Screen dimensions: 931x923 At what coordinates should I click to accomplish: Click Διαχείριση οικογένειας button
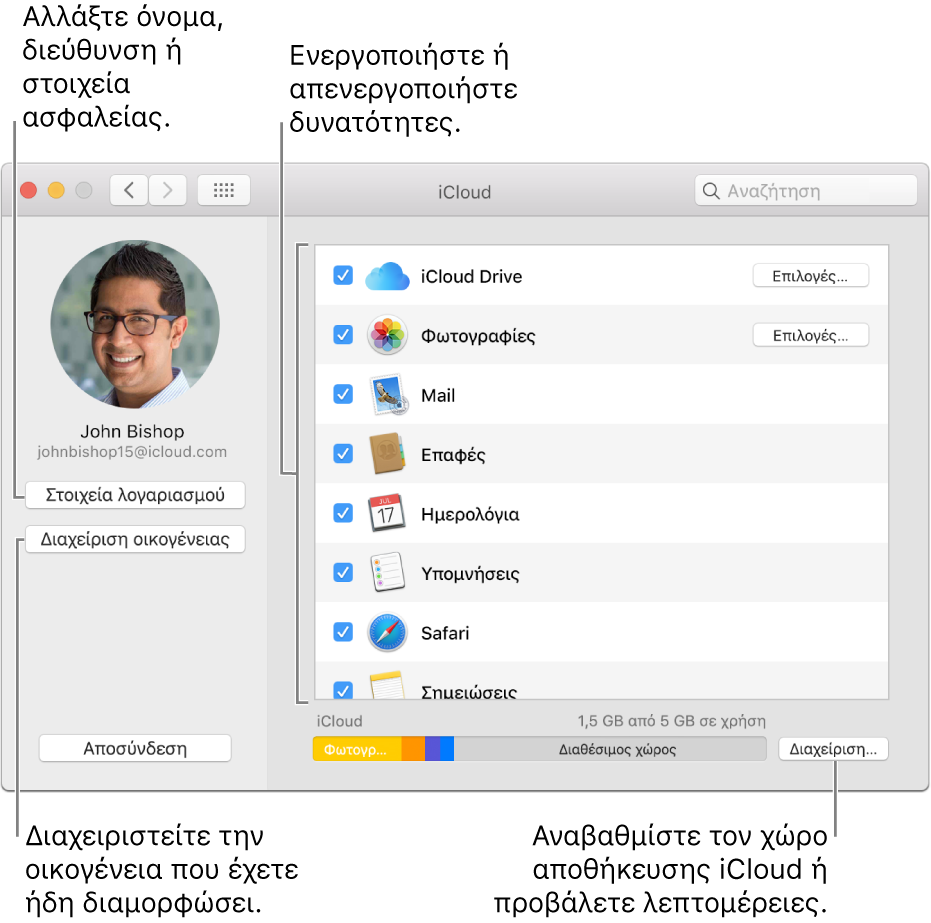pyautogui.click(x=135, y=540)
